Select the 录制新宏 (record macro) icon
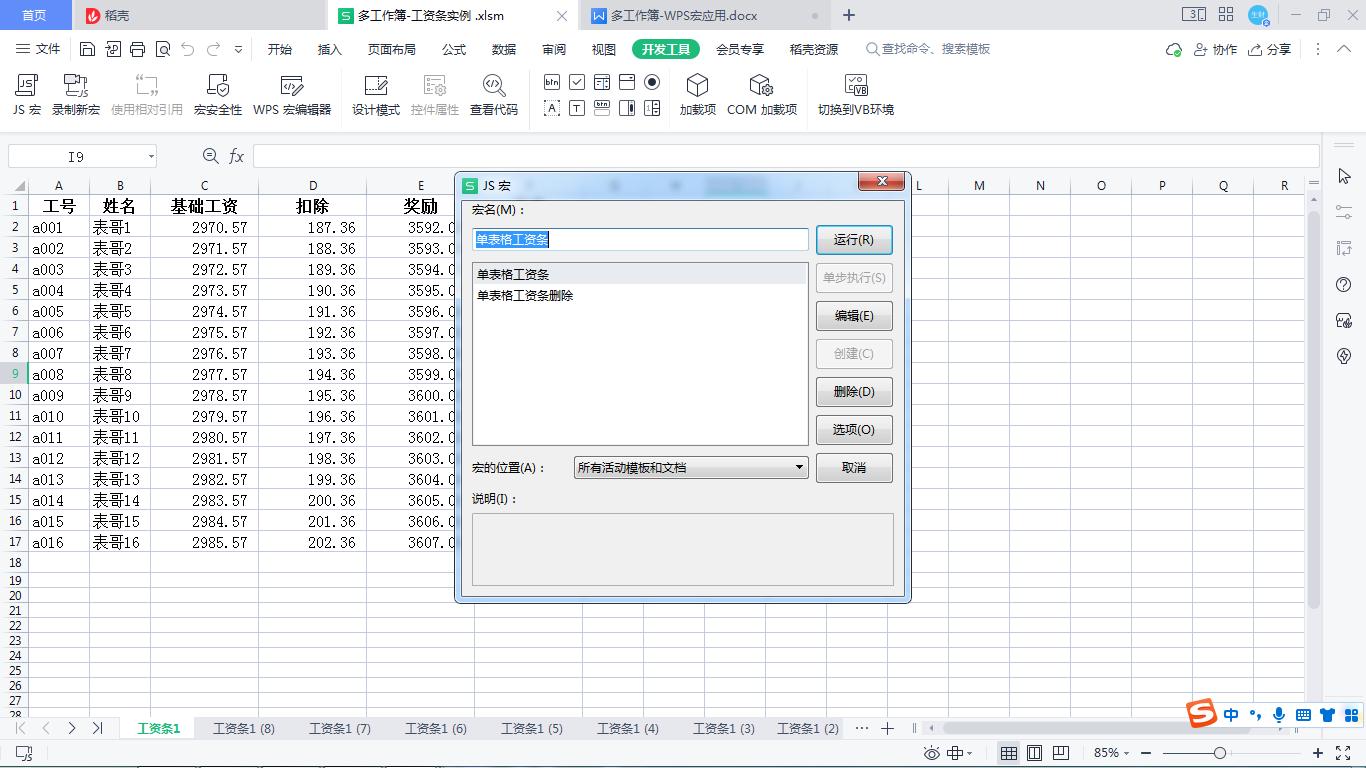This screenshot has height=768, width=1366. pos(75,92)
